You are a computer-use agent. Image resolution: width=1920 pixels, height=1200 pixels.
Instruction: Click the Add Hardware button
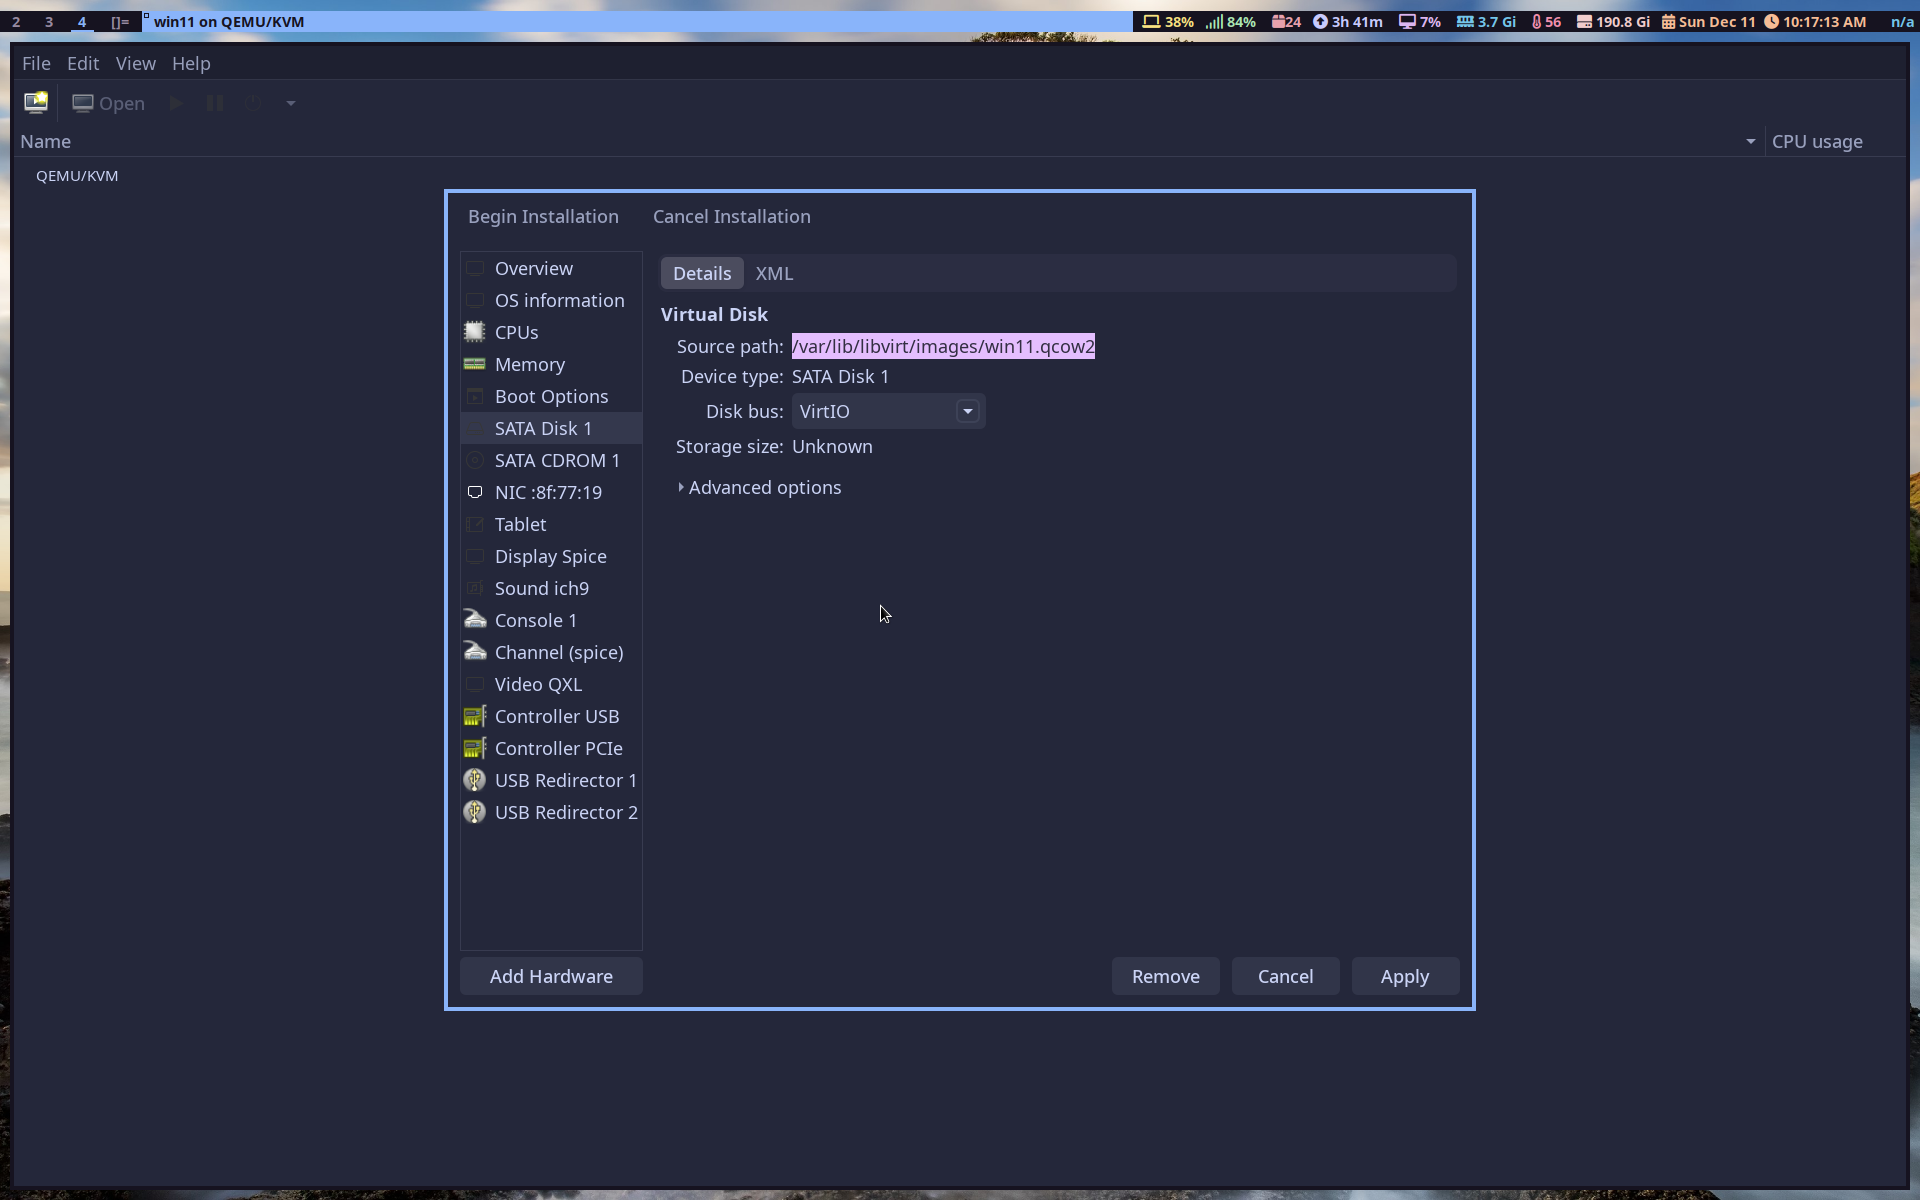coord(552,976)
